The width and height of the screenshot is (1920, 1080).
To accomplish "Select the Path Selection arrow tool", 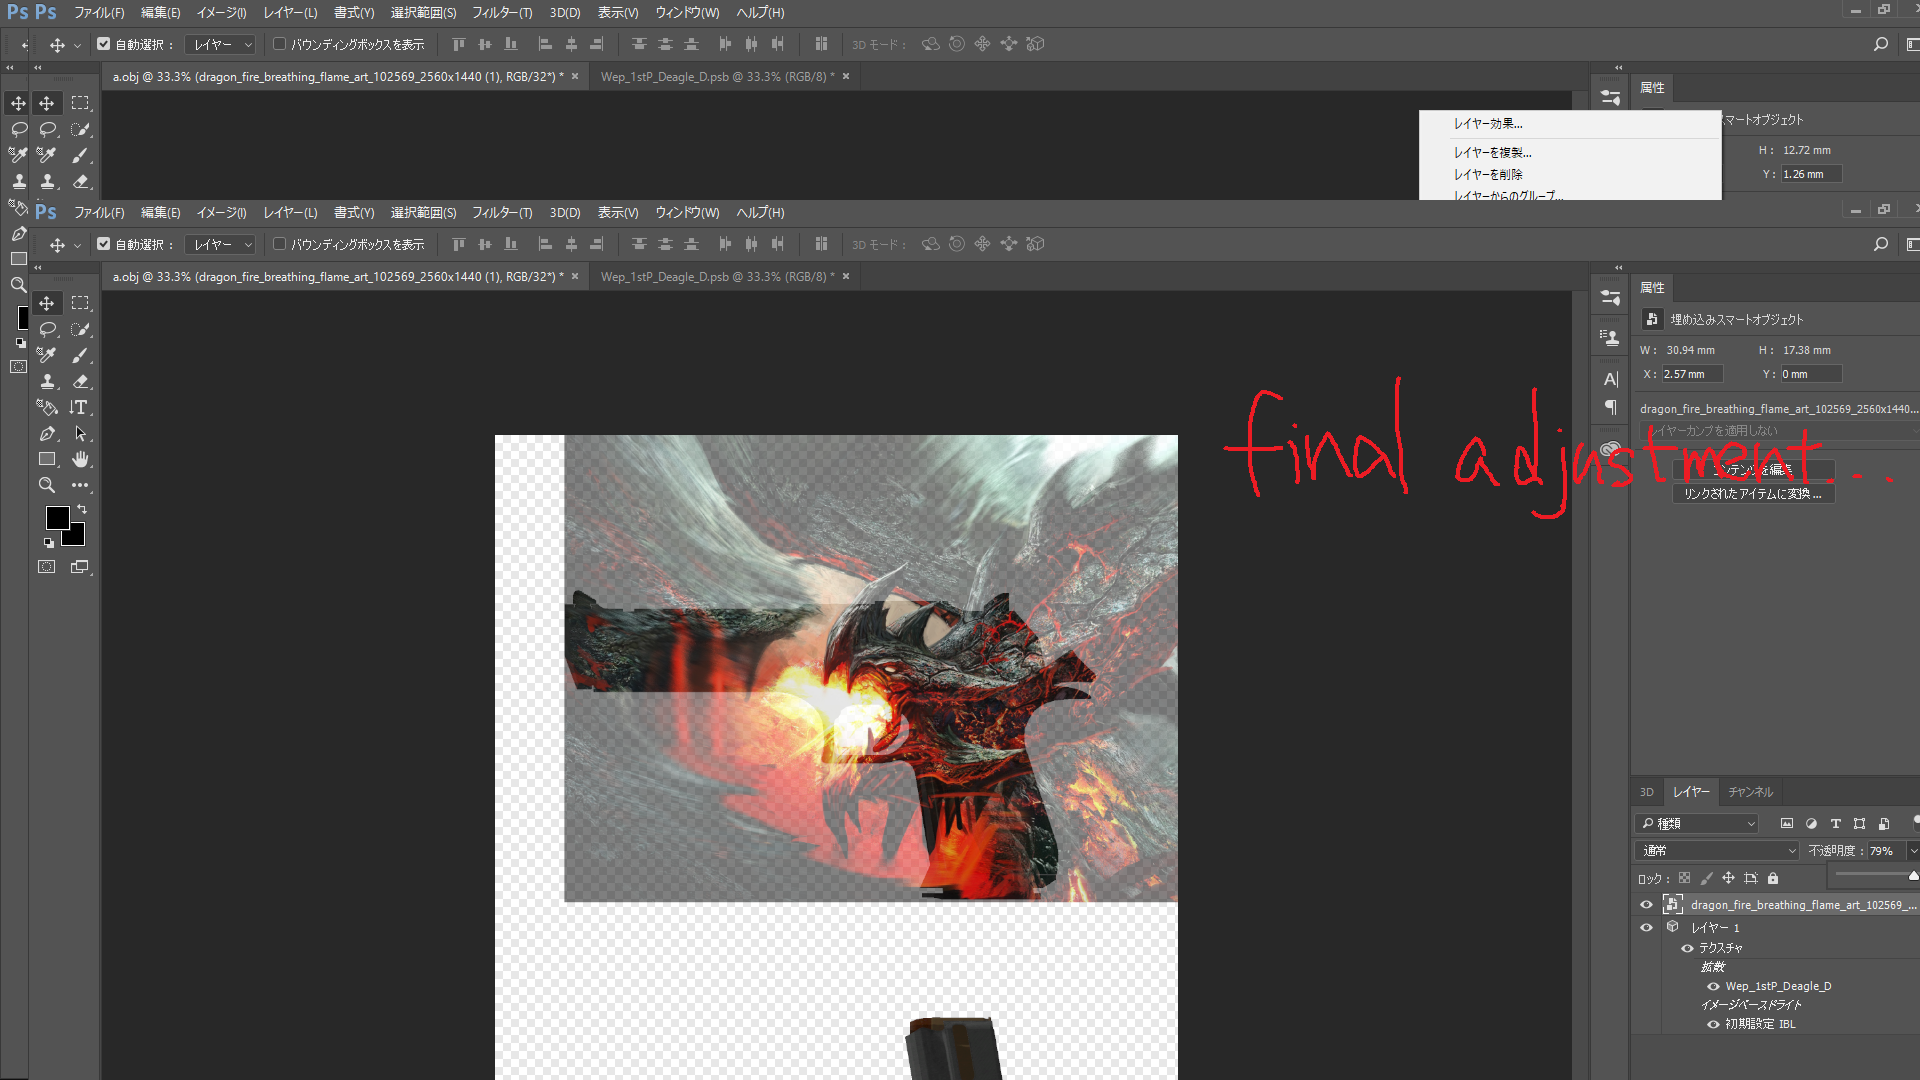I will tap(80, 433).
